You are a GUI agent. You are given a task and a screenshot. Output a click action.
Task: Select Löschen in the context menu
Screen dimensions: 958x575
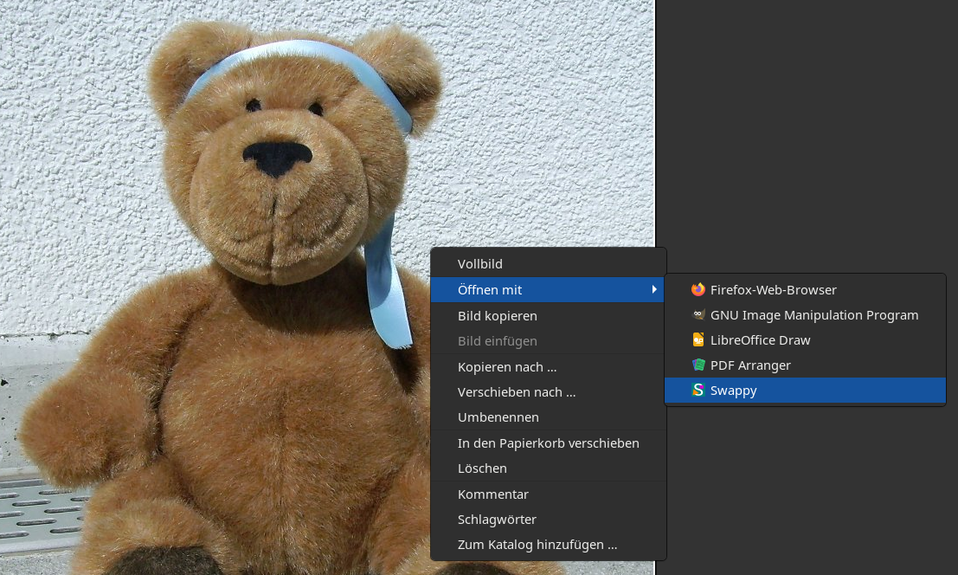point(547,469)
